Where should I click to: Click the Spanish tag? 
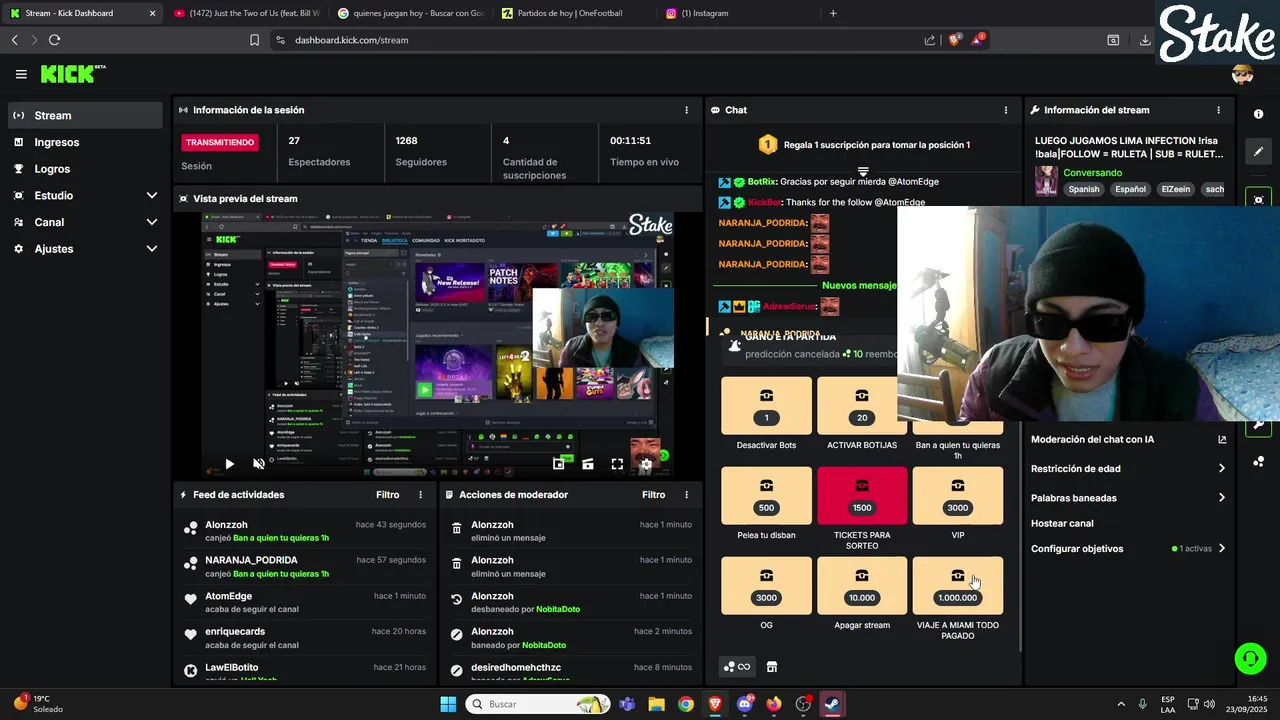(x=1083, y=189)
